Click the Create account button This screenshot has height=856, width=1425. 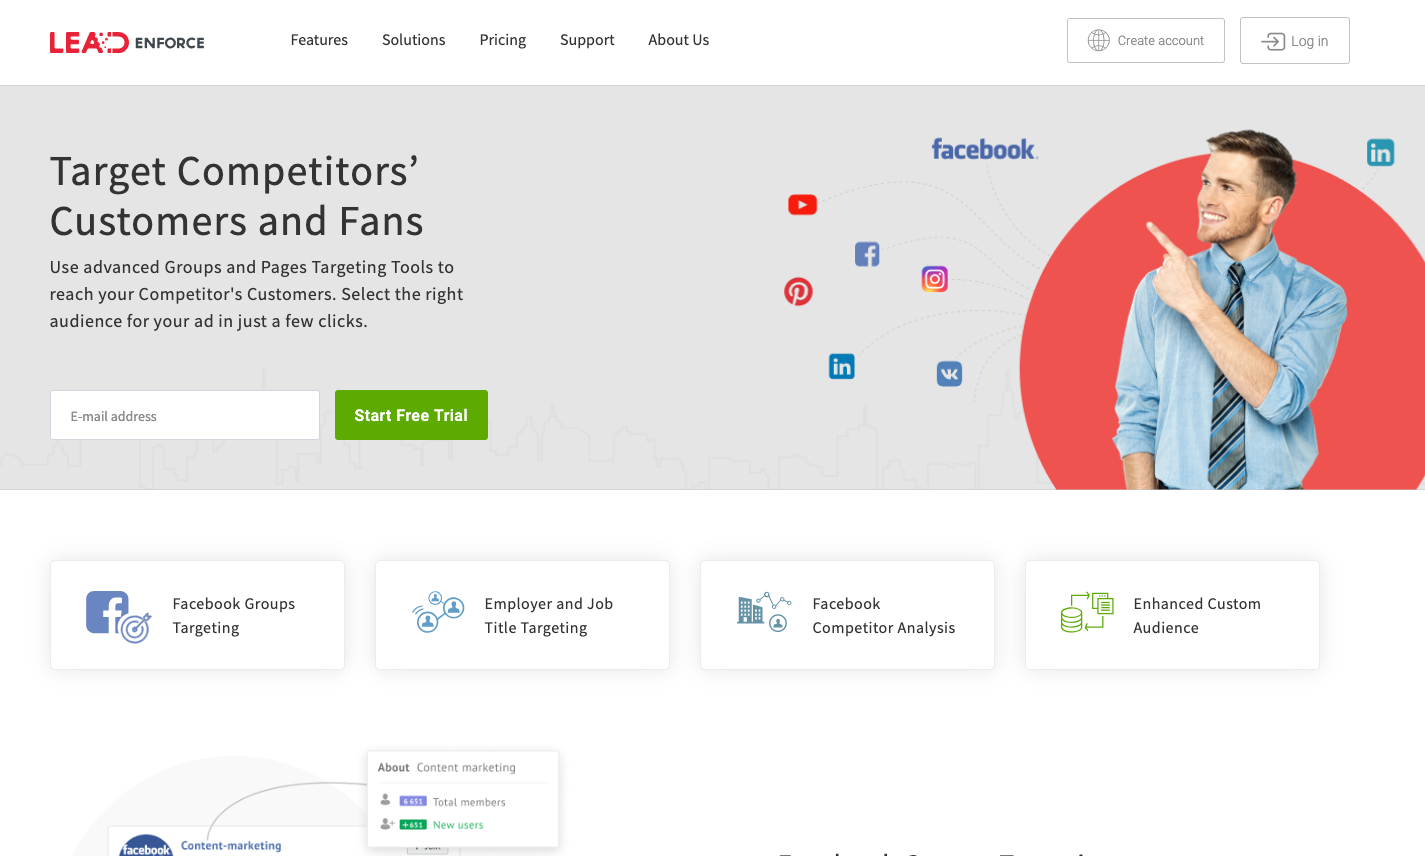1145,41
